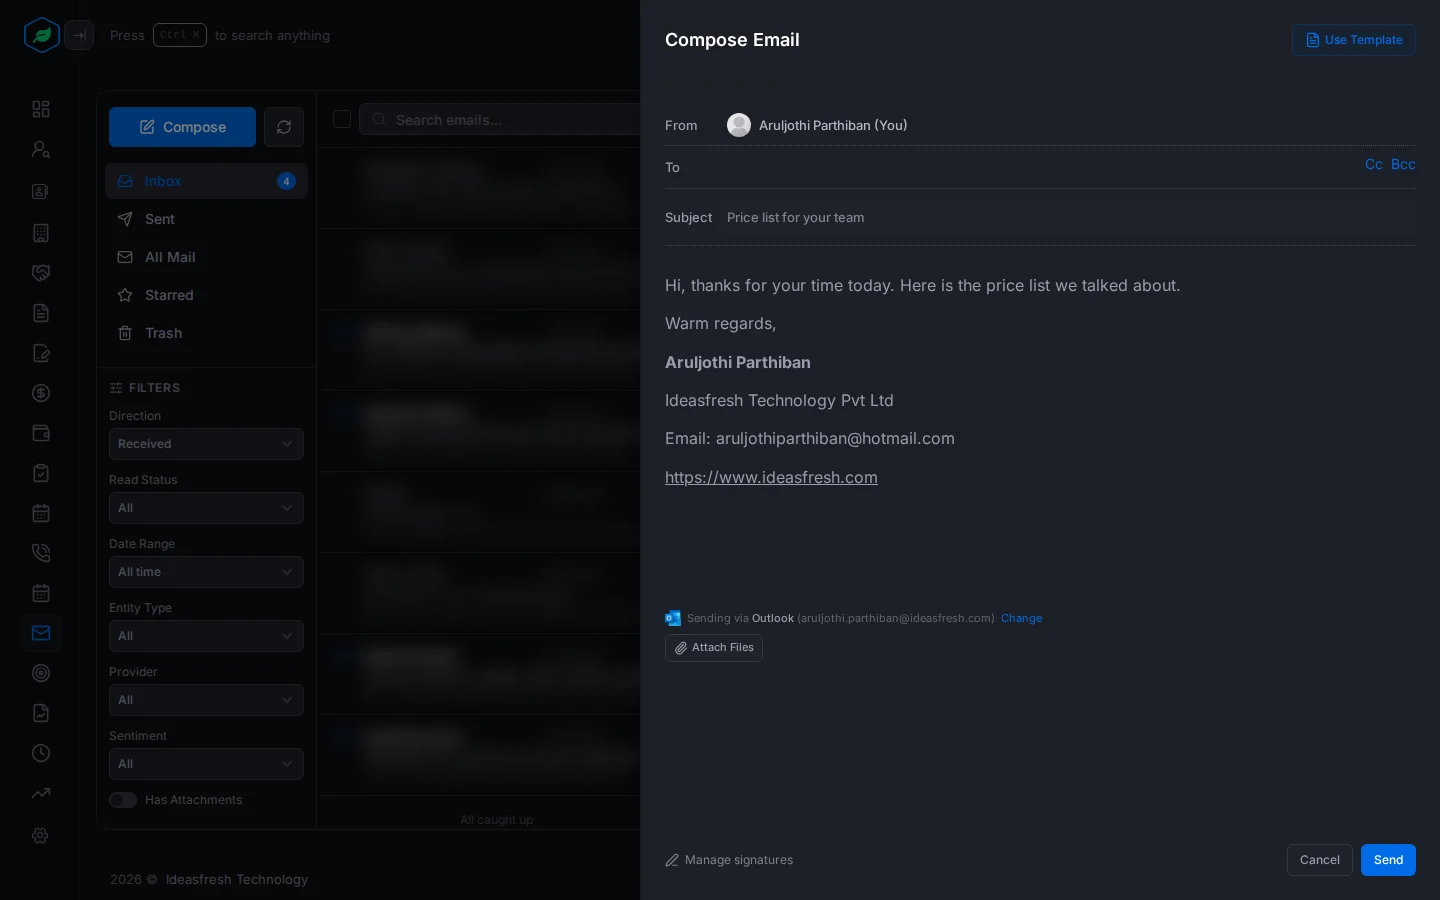This screenshot has height=900, width=1440.
Task: Click the sender avatar next to From
Action: click(x=739, y=125)
